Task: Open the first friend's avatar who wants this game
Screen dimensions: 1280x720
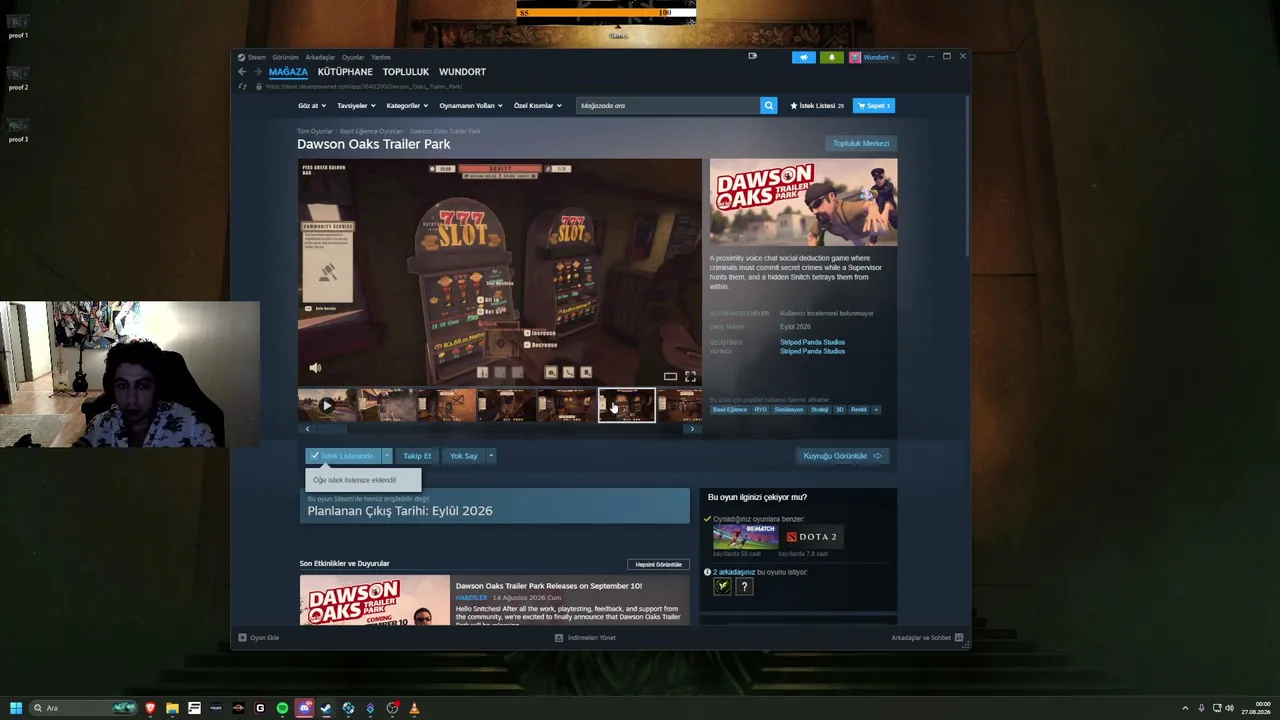Action: click(x=722, y=586)
